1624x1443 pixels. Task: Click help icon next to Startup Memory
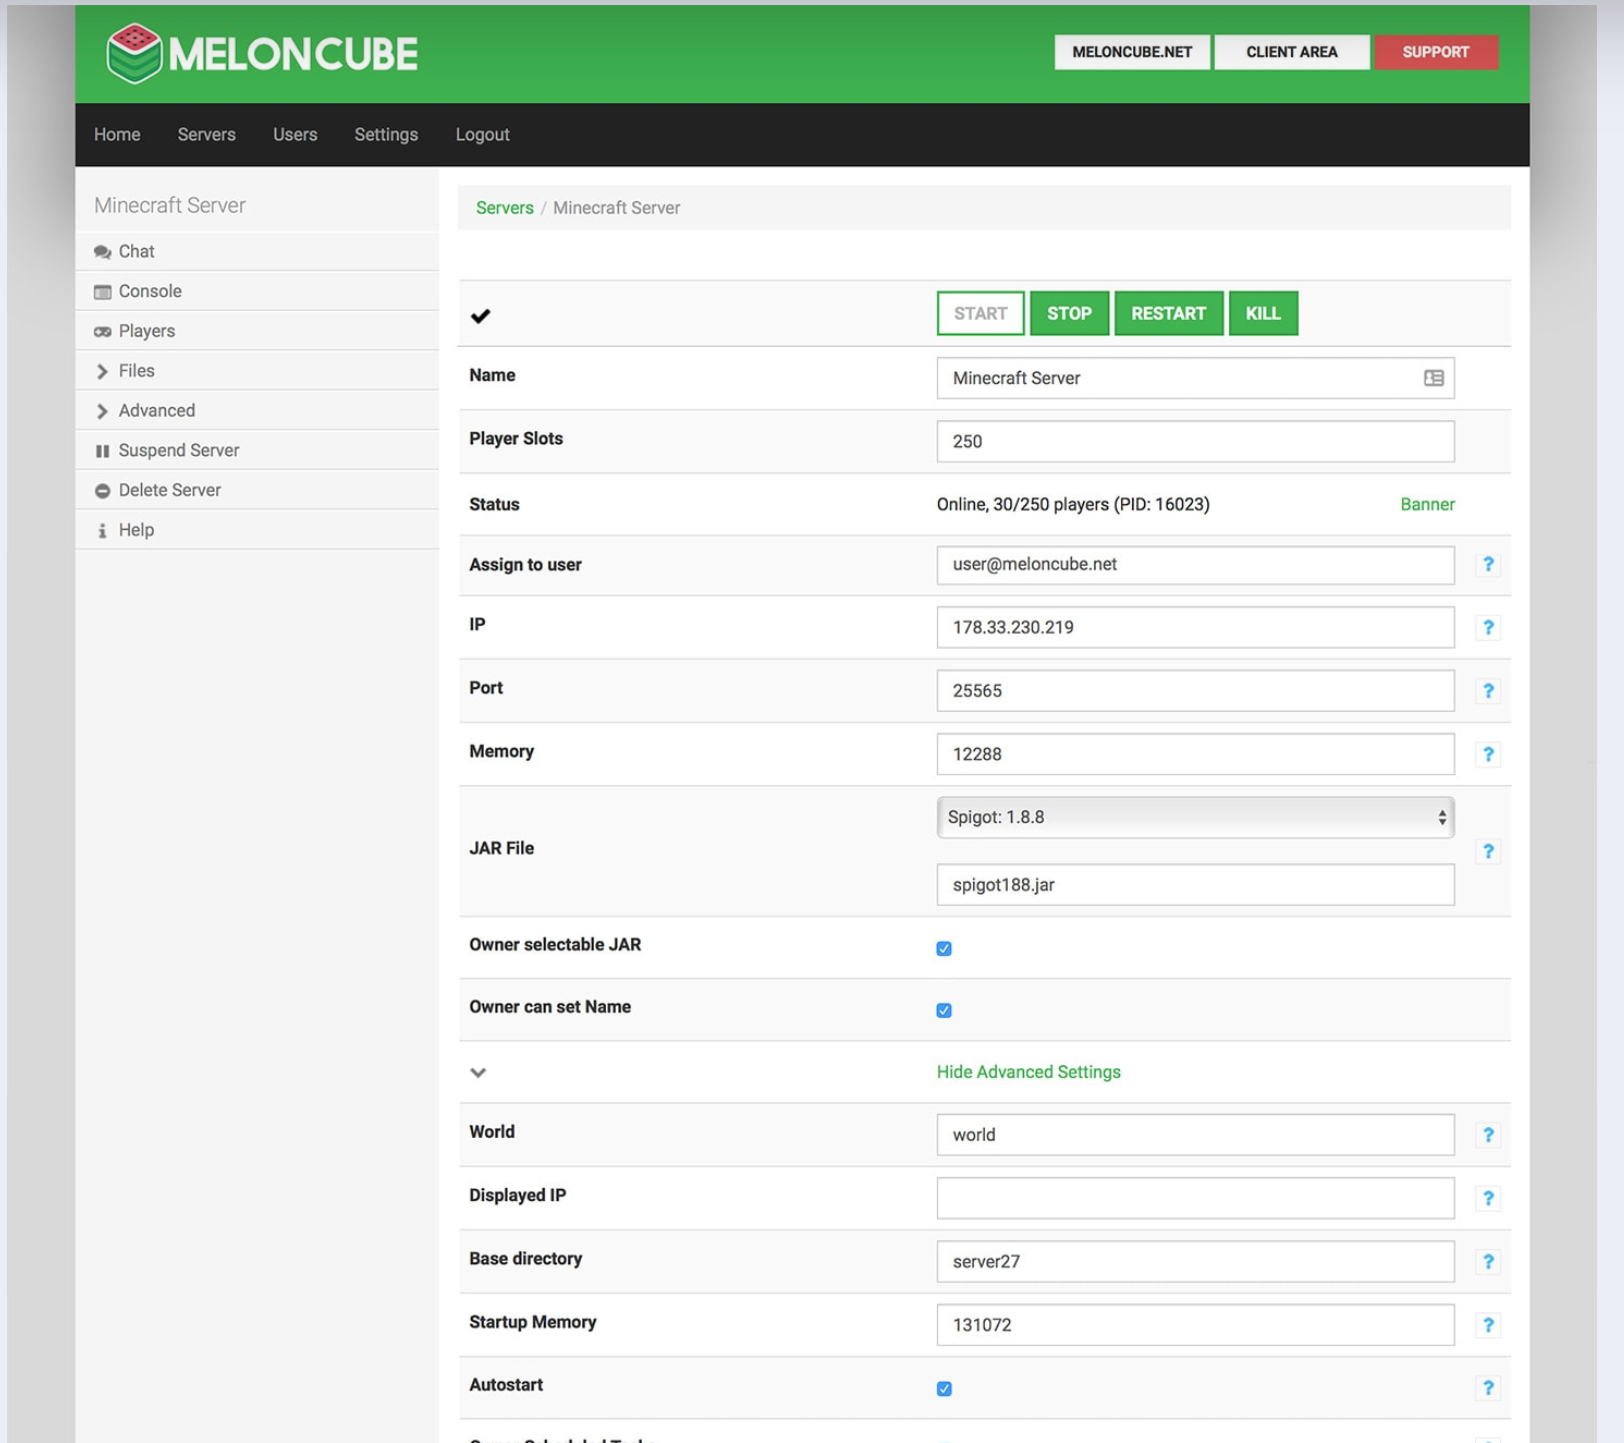(x=1488, y=1325)
